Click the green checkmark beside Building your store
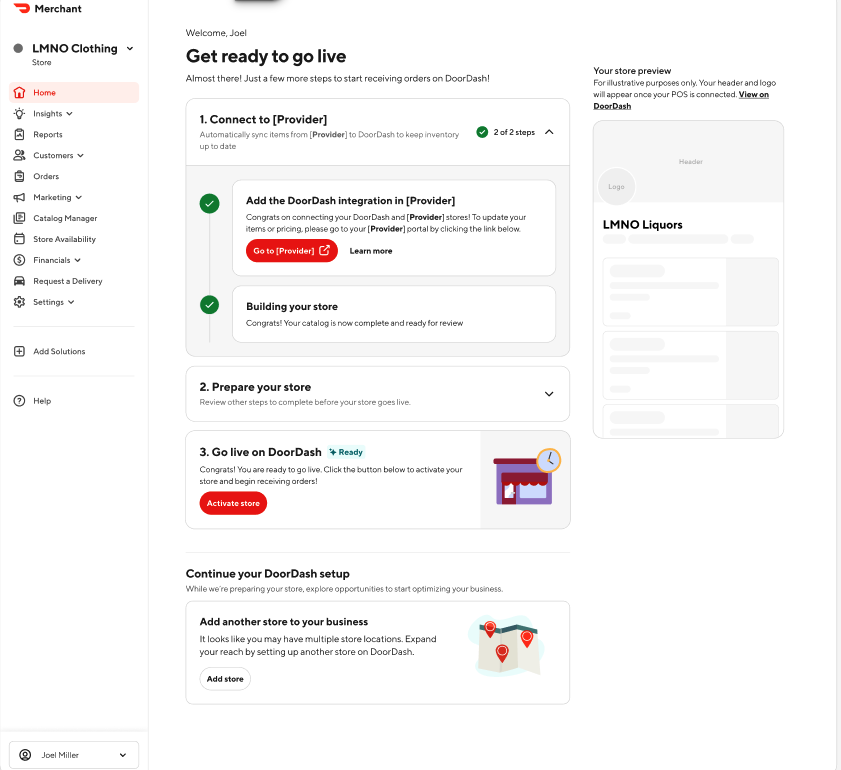This screenshot has height=770, width=841. tap(209, 307)
